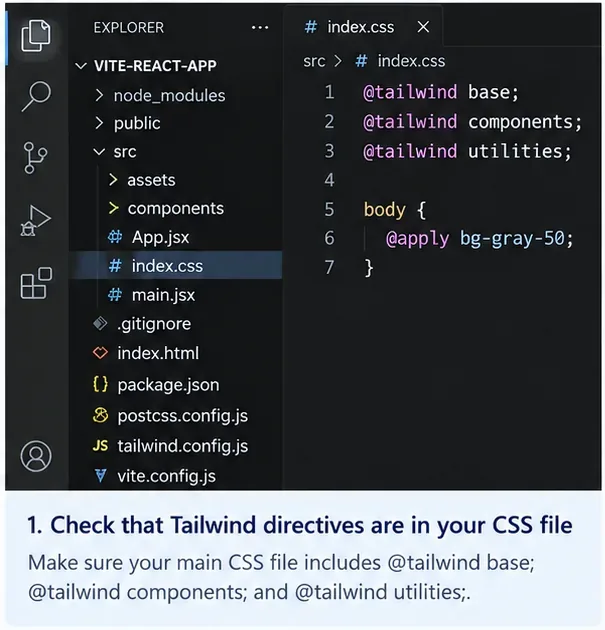
Task: Click the JS icon beside tailwind.config.js
Action: [x=100, y=446]
